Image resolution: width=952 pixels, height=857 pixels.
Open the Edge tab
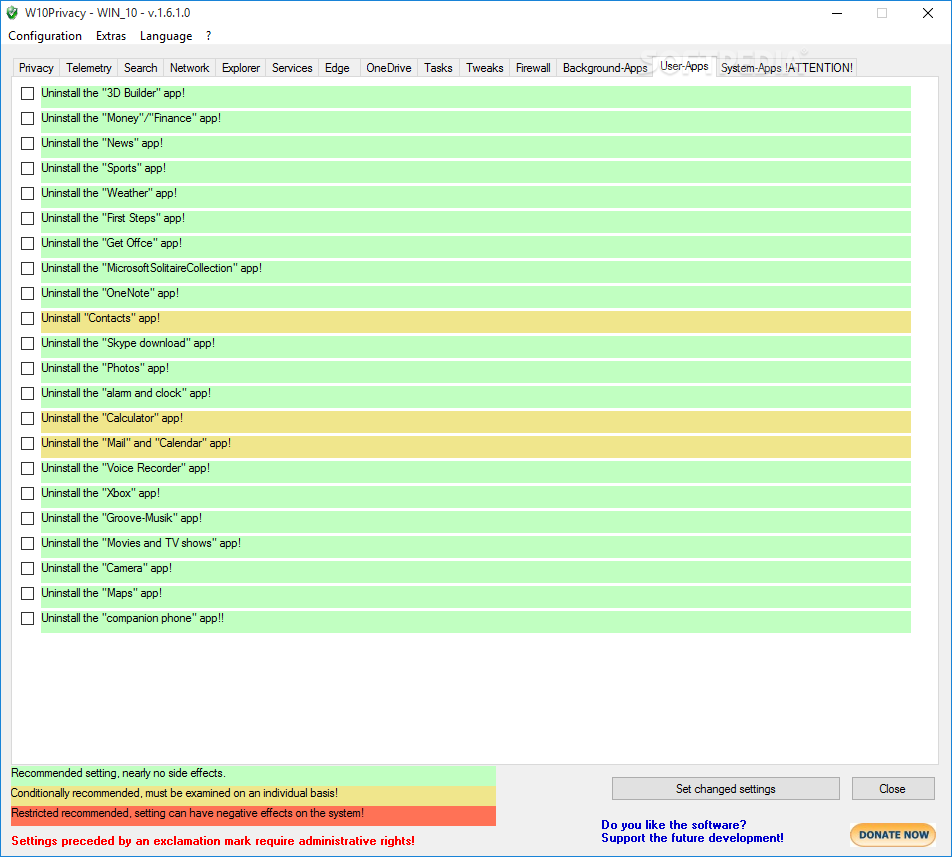tap(337, 68)
